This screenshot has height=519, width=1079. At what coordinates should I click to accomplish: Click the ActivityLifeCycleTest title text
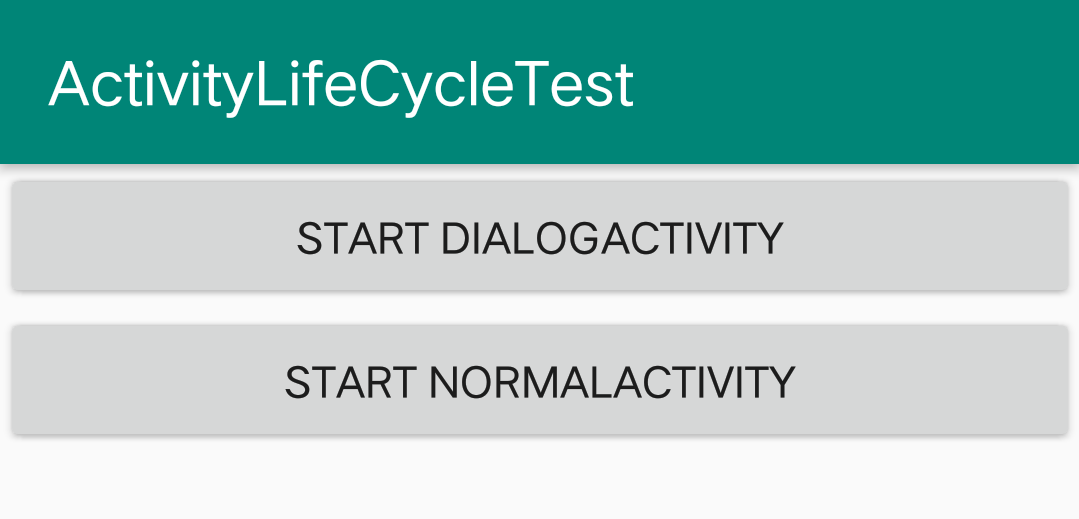341,84
